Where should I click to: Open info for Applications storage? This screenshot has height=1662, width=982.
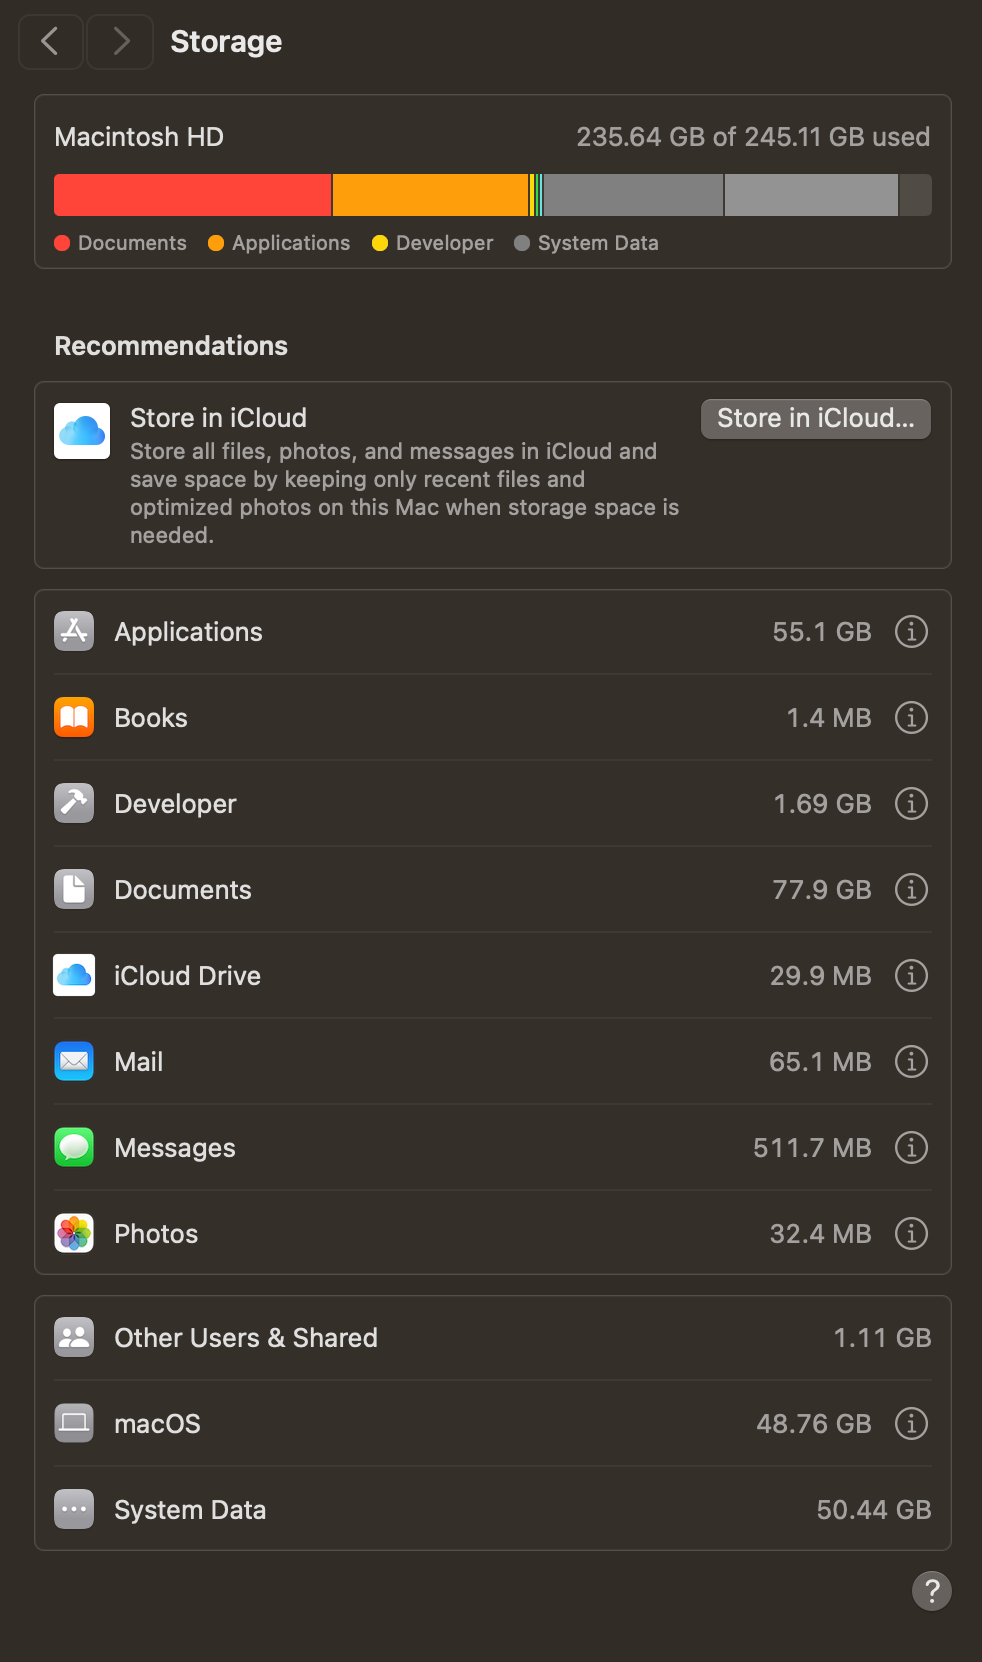coord(911,632)
